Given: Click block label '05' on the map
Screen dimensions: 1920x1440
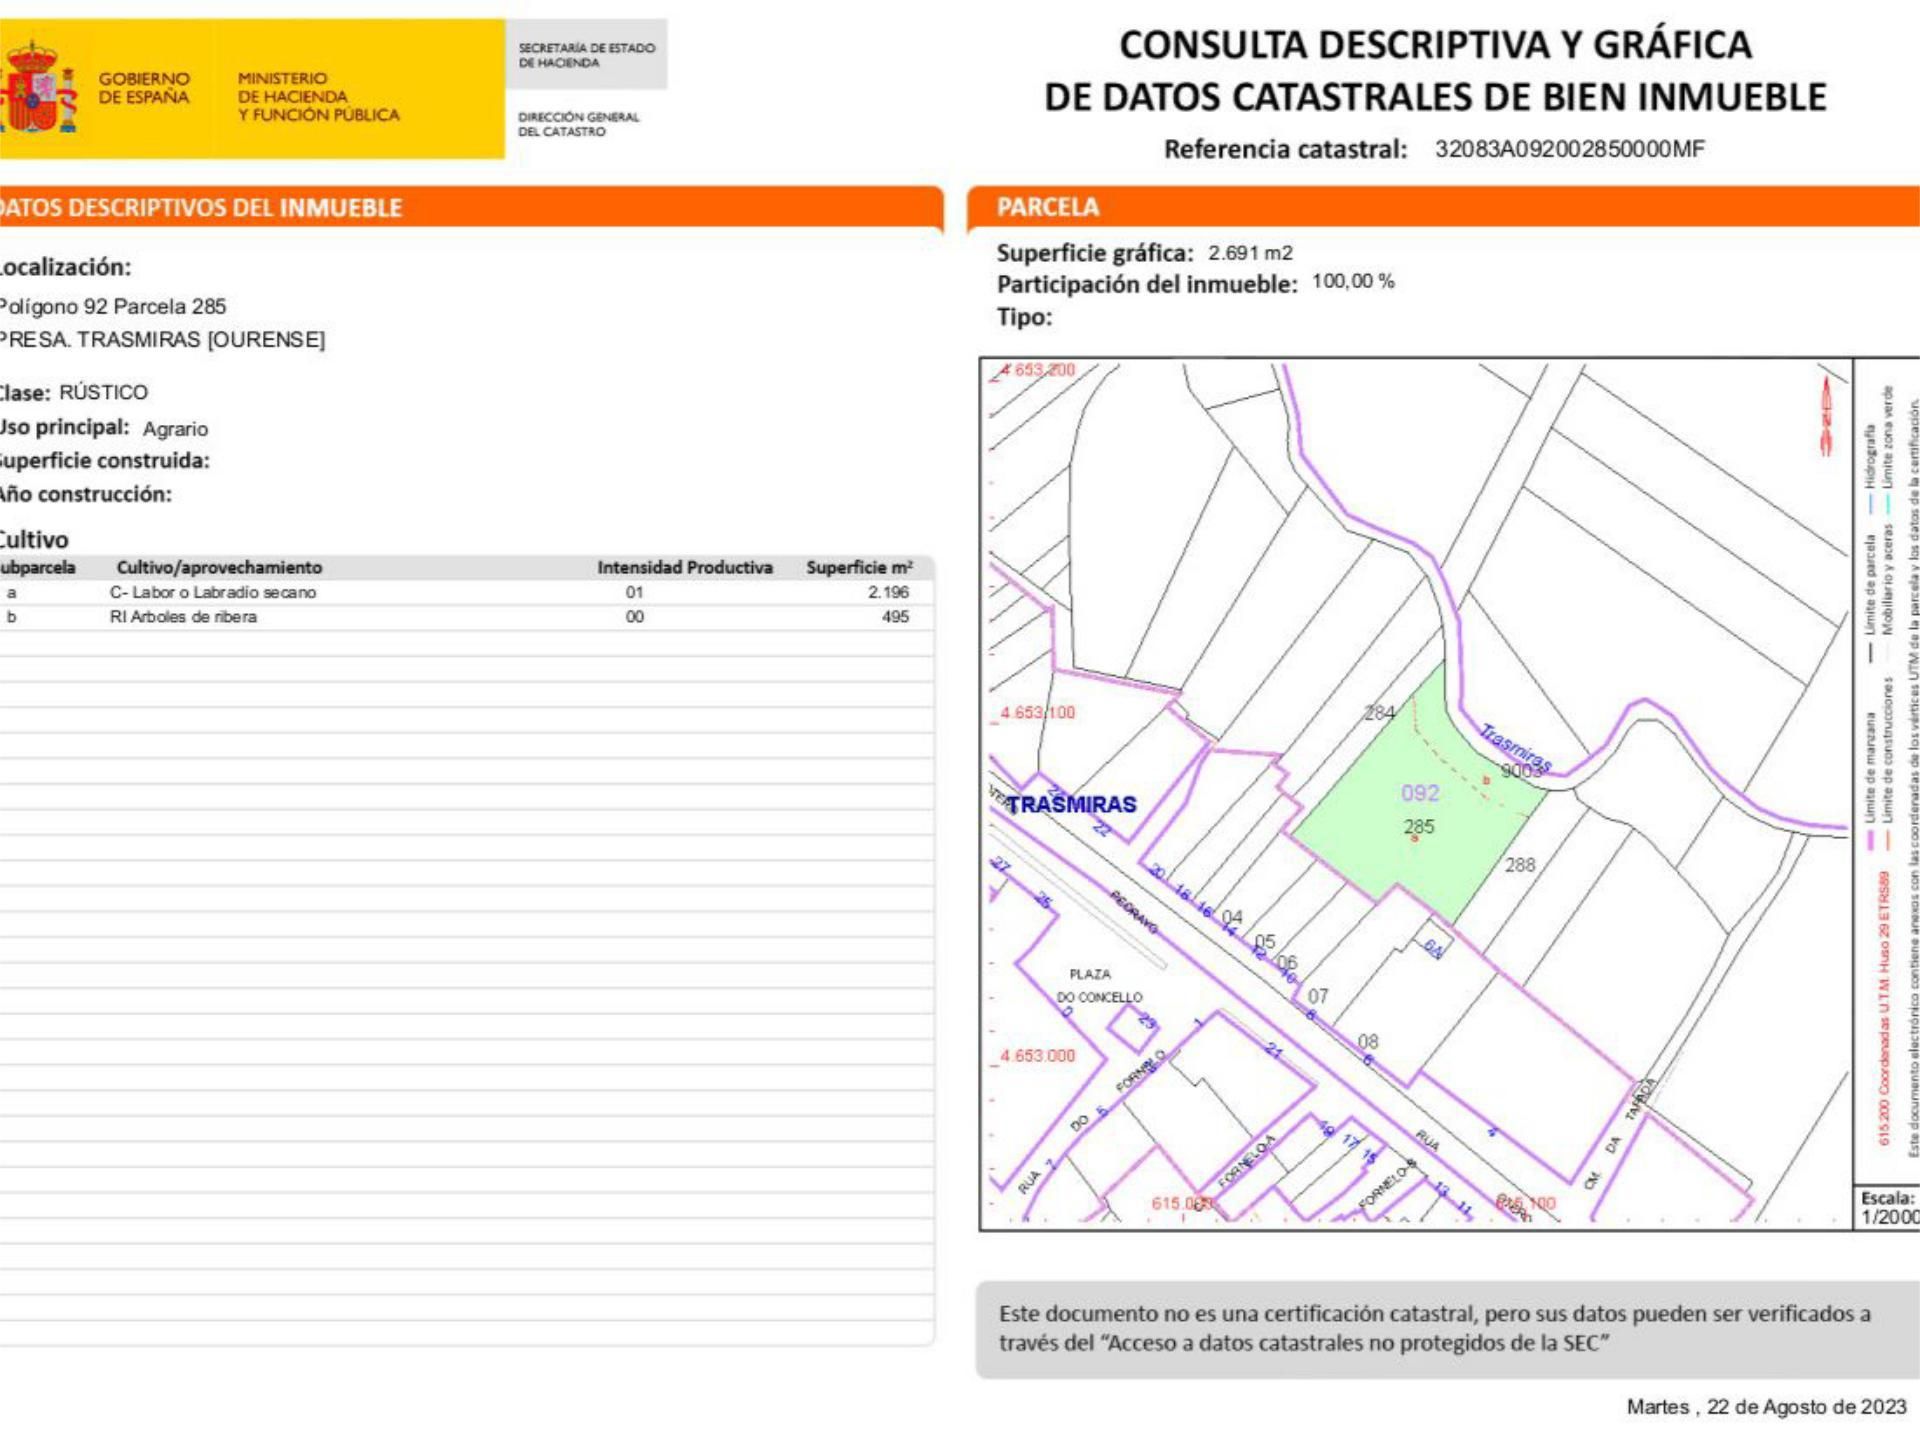Looking at the screenshot, I should [1265, 942].
